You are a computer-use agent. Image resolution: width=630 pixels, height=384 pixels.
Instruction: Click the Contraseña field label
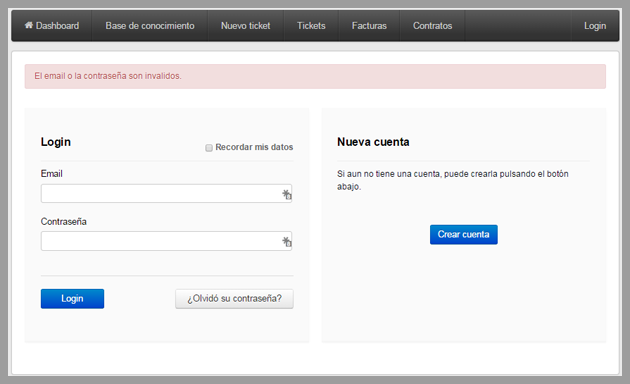(63, 221)
